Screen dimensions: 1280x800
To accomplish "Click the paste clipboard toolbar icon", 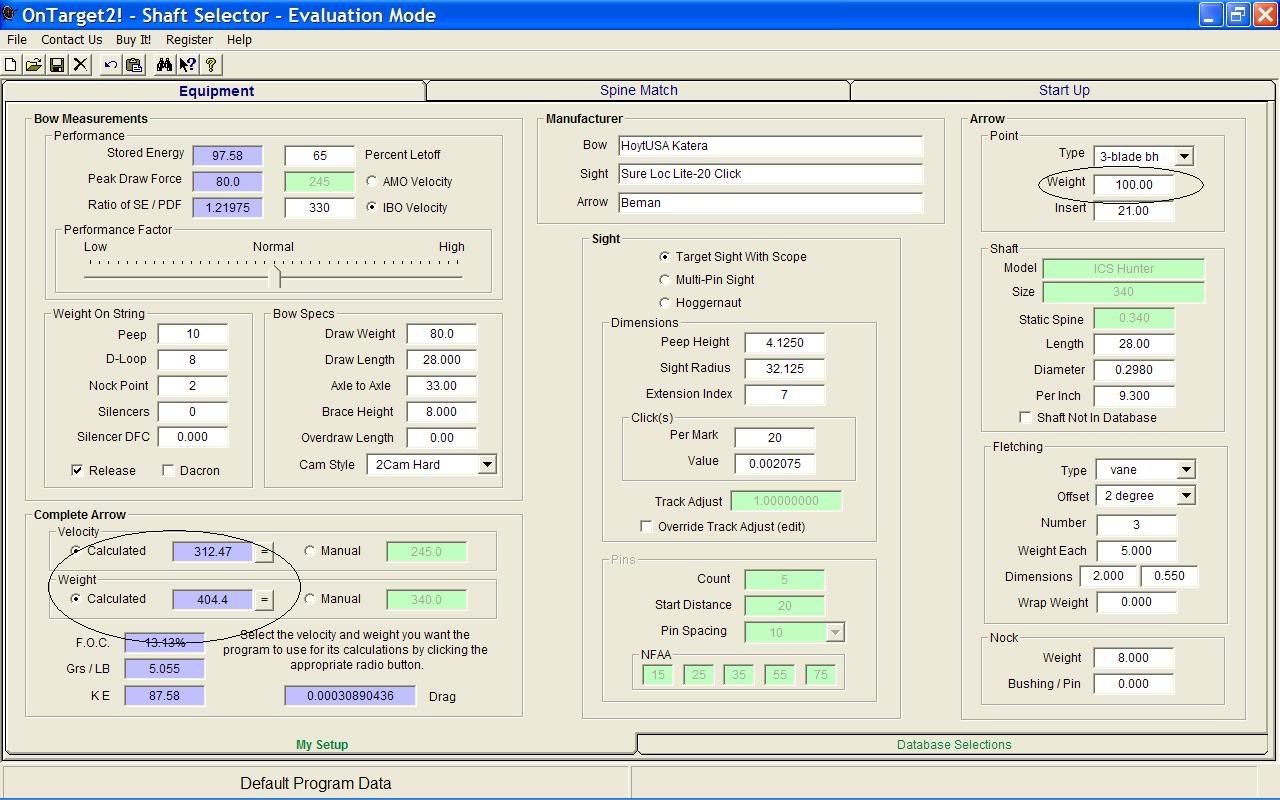I will (134, 65).
